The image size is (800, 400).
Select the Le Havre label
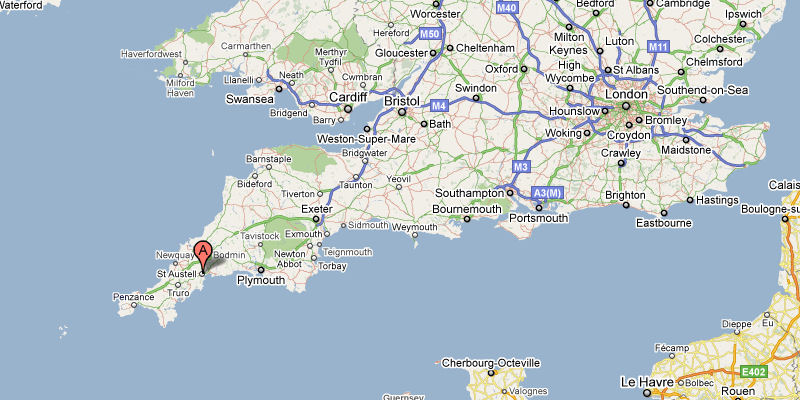[x=644, y=382]
